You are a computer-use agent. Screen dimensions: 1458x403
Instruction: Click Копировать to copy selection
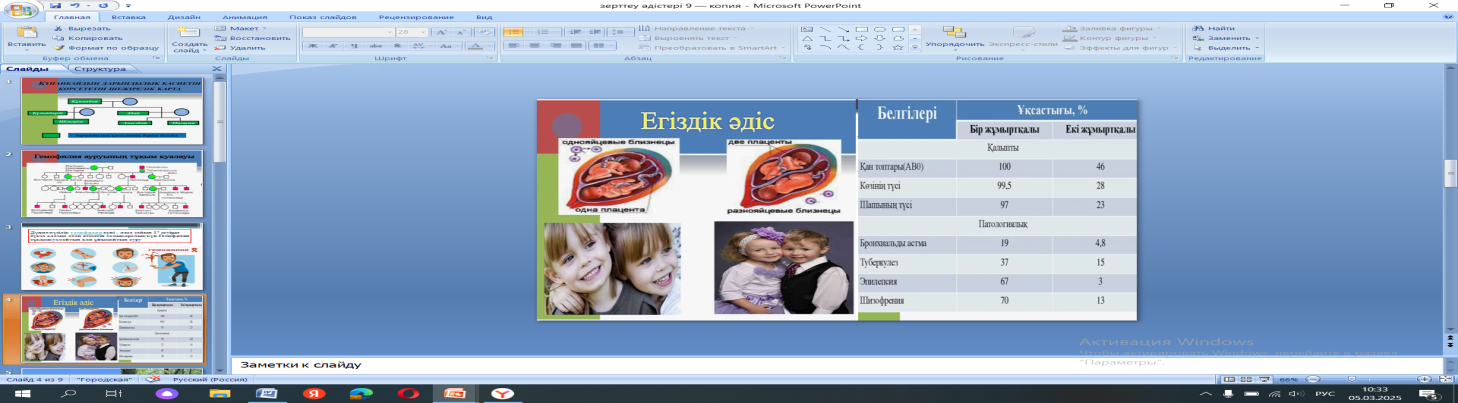click(86, 37)
